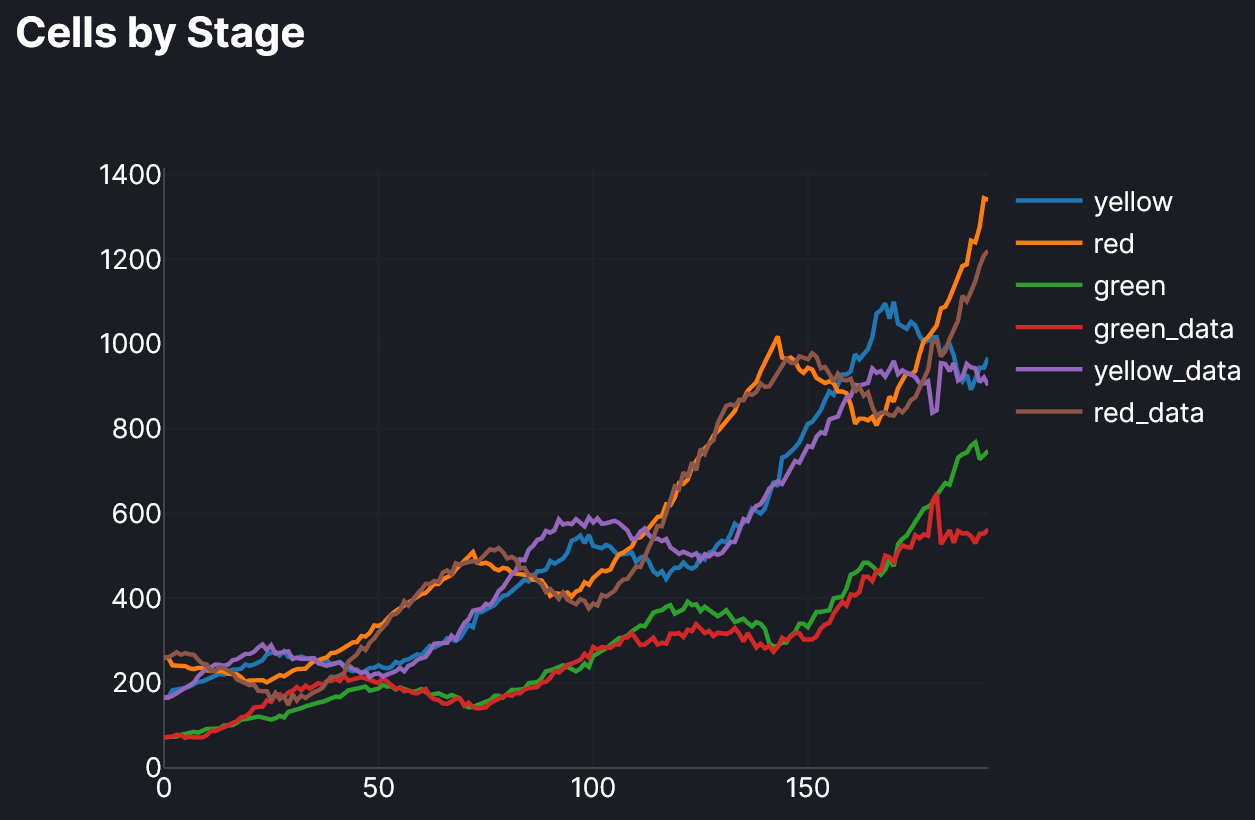Click the sharp spike peak of the red green_data line
The width and height of the screenshot is (1255, 820).
pos(936,495)
